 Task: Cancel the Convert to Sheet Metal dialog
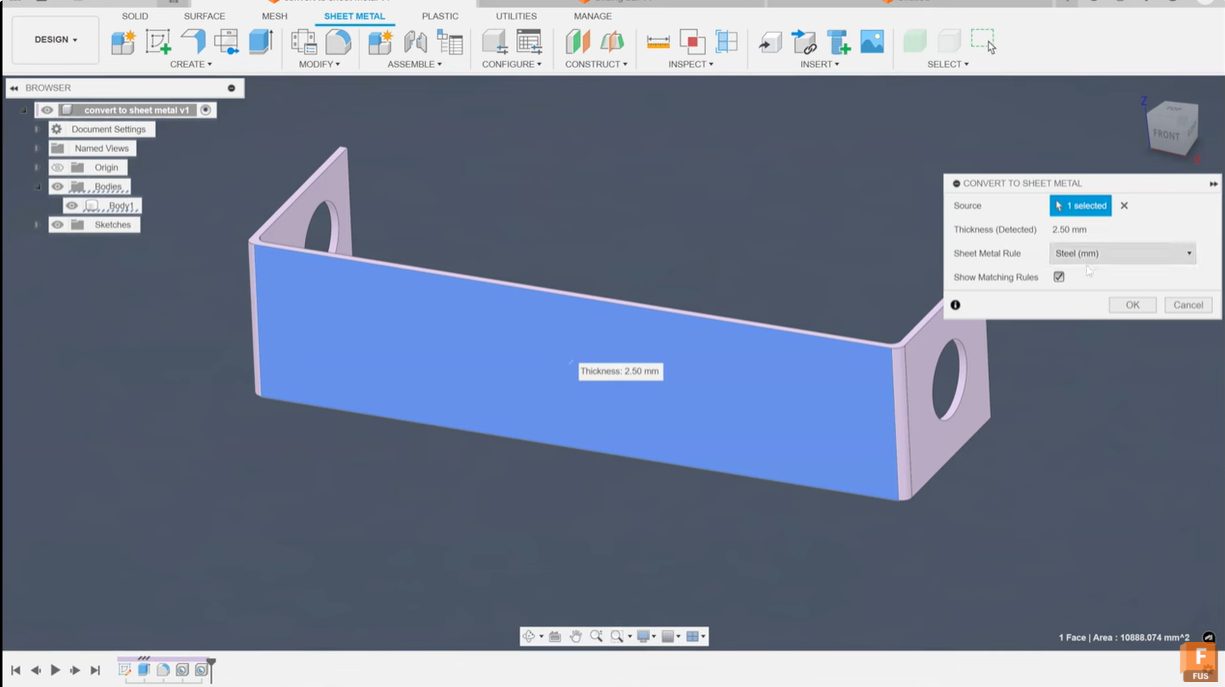tap(1187, 305)
